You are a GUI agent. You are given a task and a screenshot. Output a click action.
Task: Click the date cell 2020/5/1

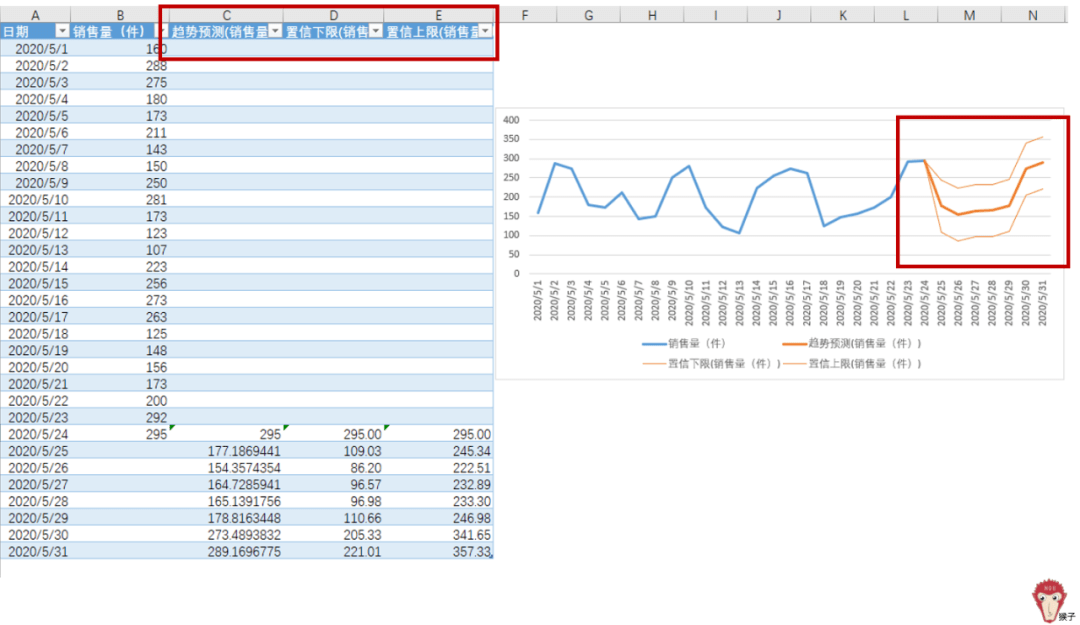click(x=41, y=49)
